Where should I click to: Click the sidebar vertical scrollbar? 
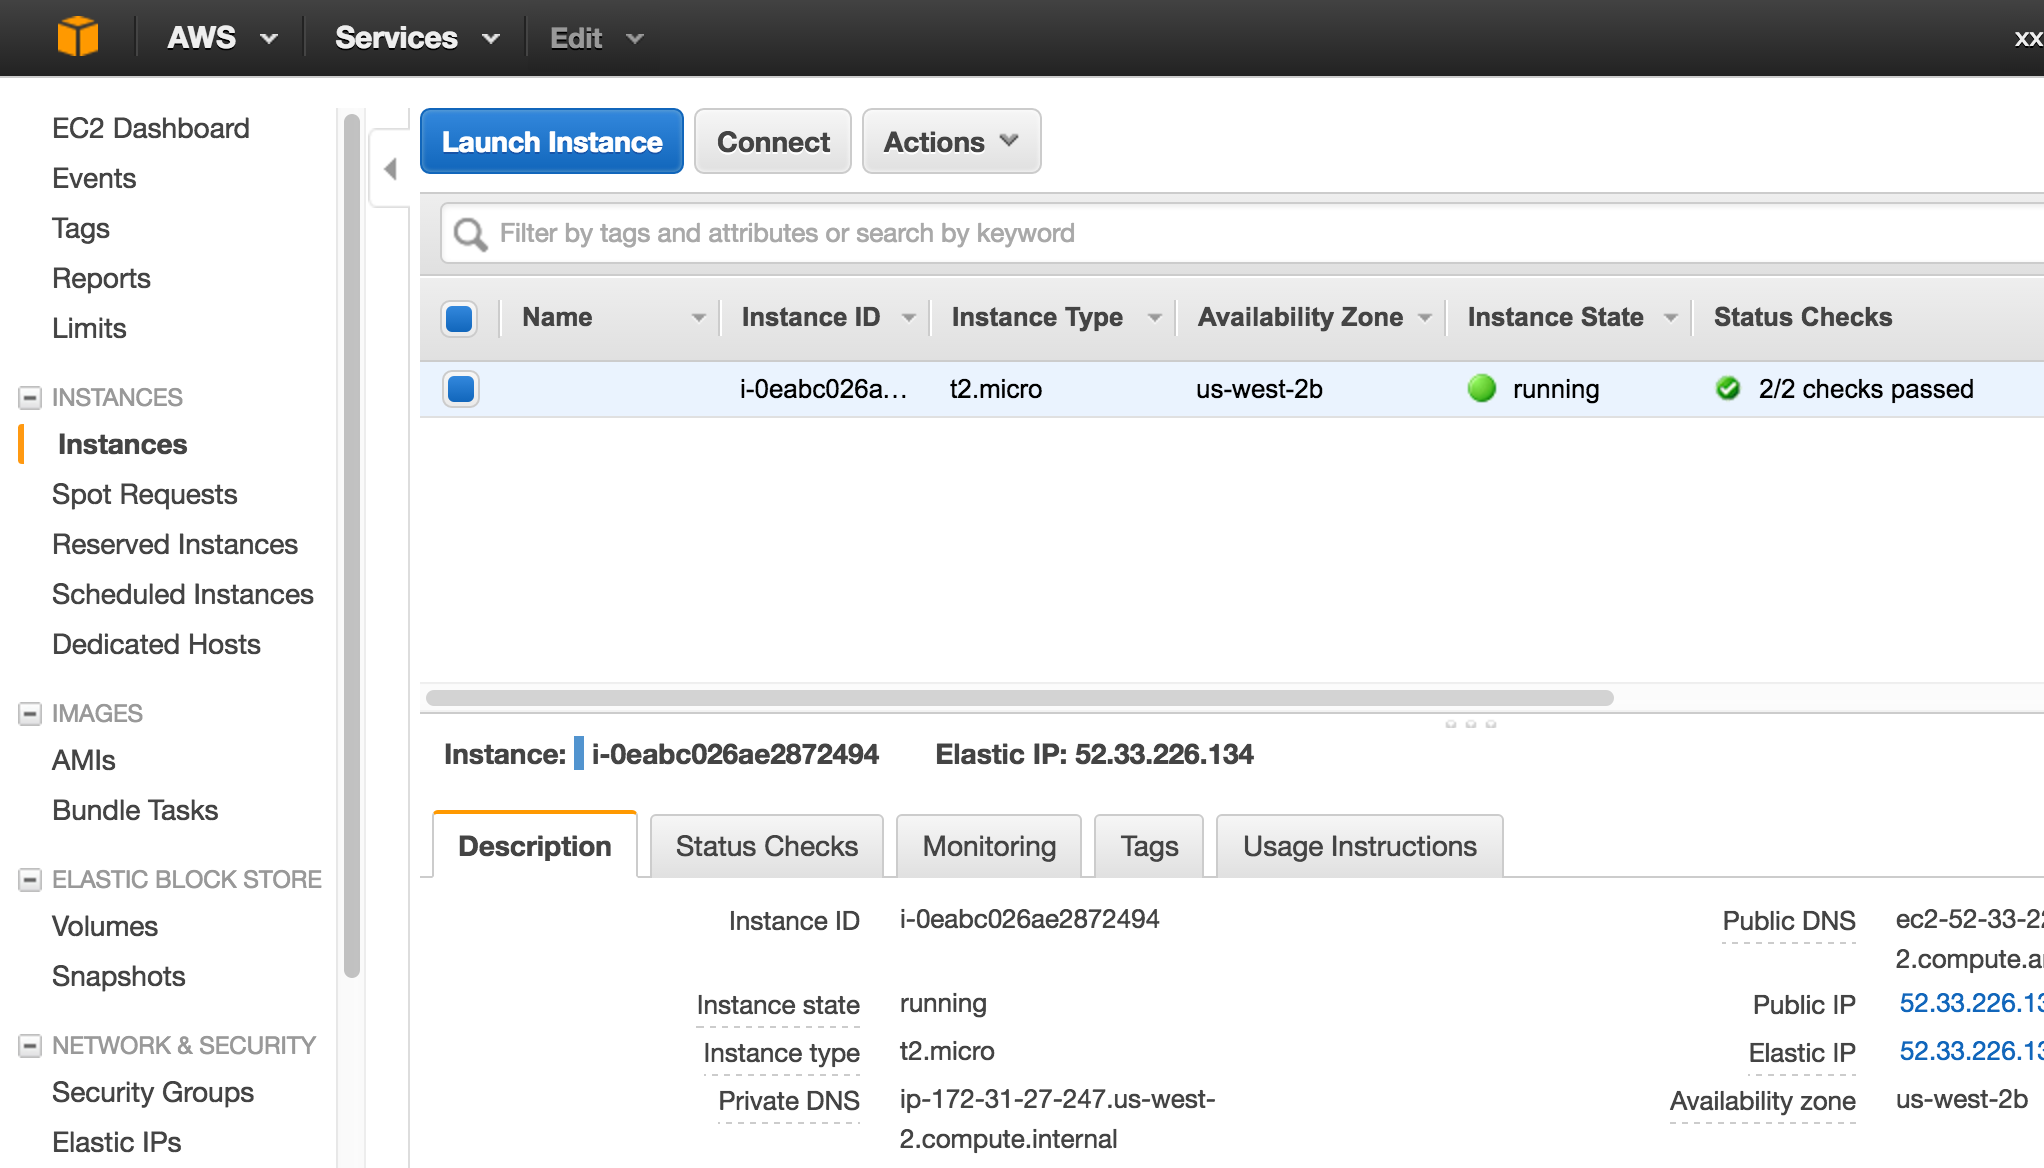click(352, 545)
